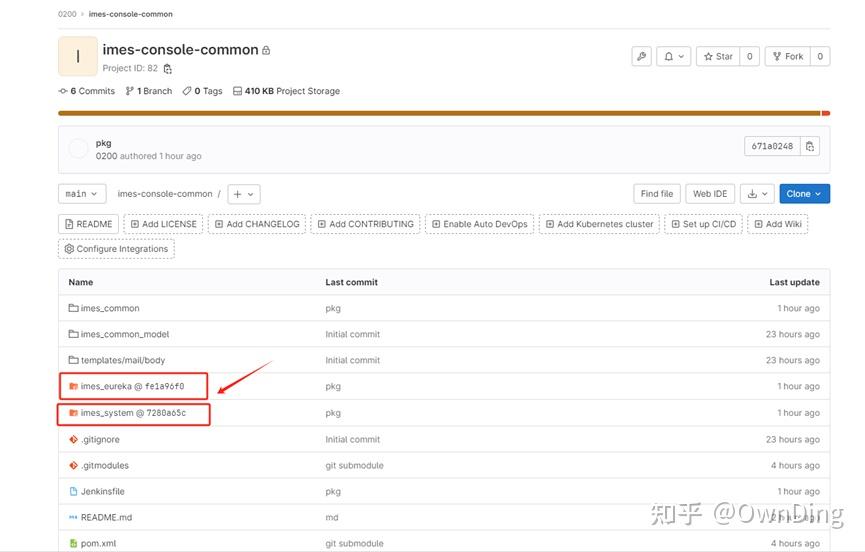Open the README button
The image size is (865, 552).
pyautogui.click(x=88, y=224)
